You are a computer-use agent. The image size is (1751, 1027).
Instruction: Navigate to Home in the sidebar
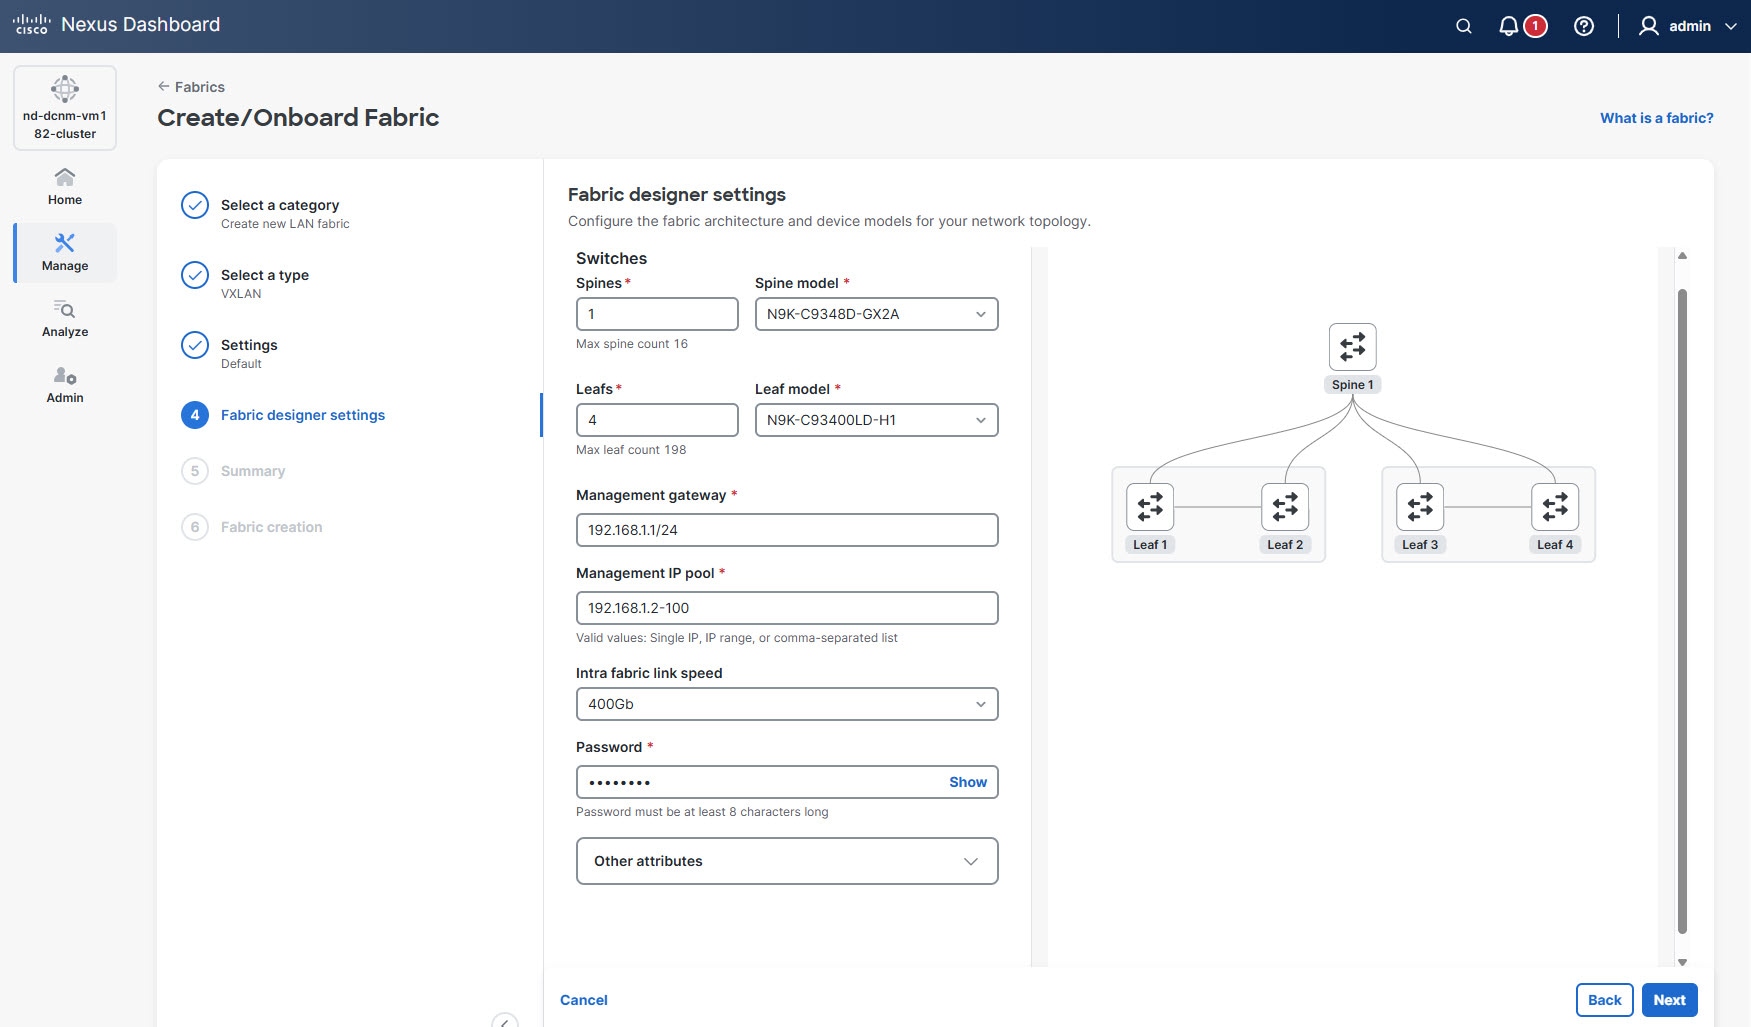[x=64, y=185]
